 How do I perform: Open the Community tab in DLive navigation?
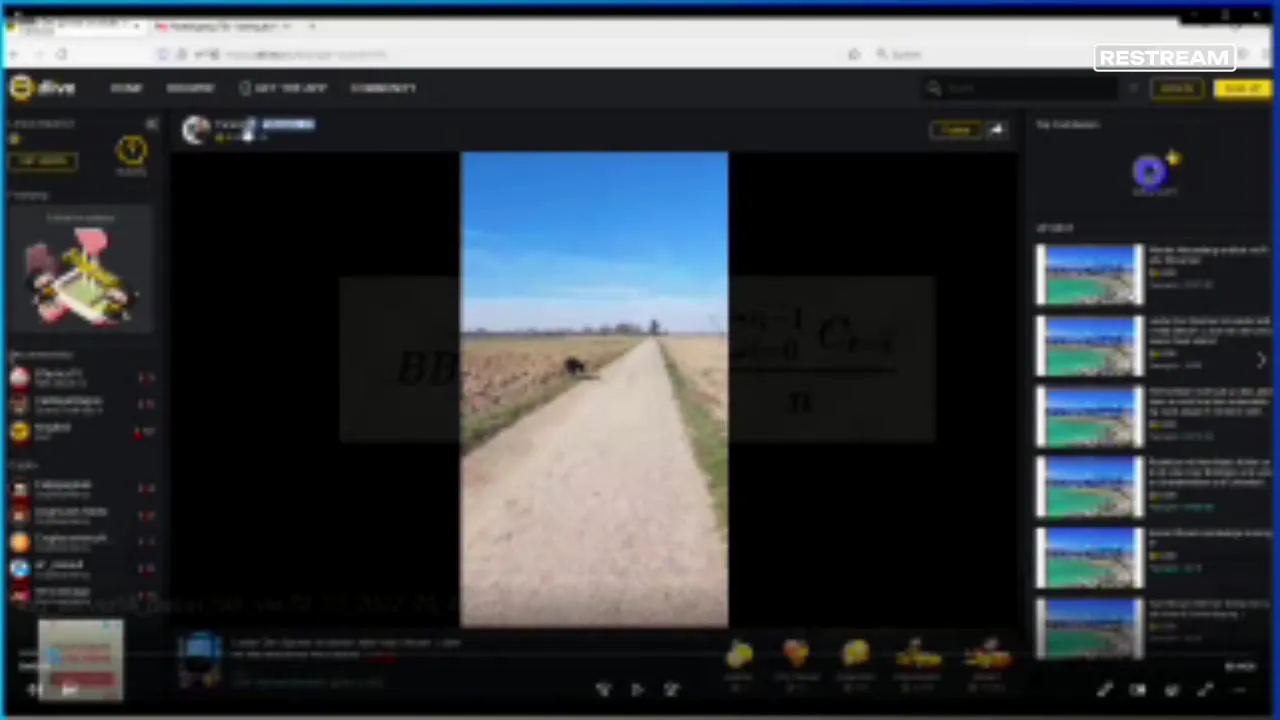click(x=383, y=88)
